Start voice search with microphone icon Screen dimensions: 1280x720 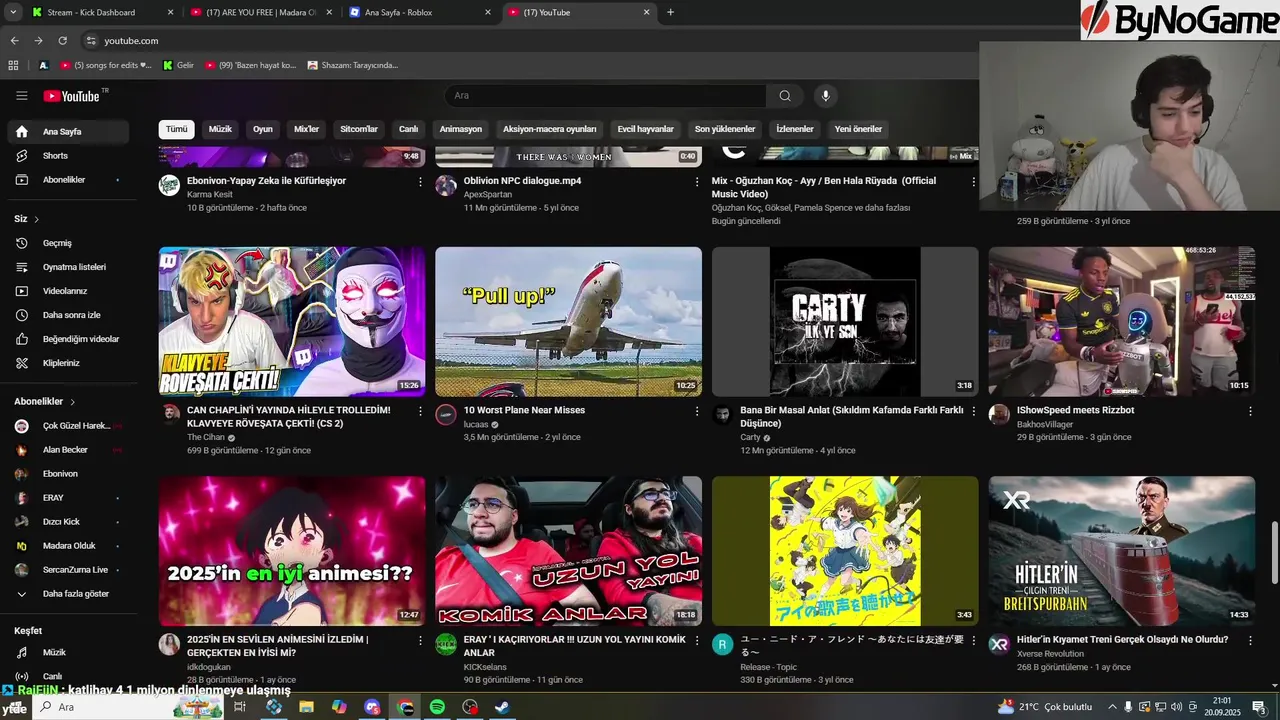825,96
